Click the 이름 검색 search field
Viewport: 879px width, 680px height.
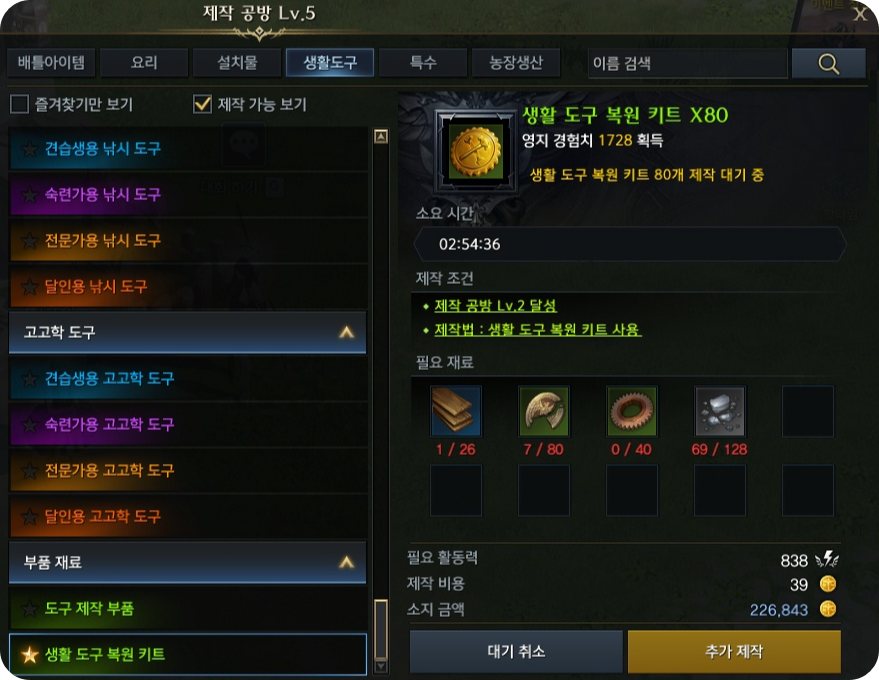688,63
